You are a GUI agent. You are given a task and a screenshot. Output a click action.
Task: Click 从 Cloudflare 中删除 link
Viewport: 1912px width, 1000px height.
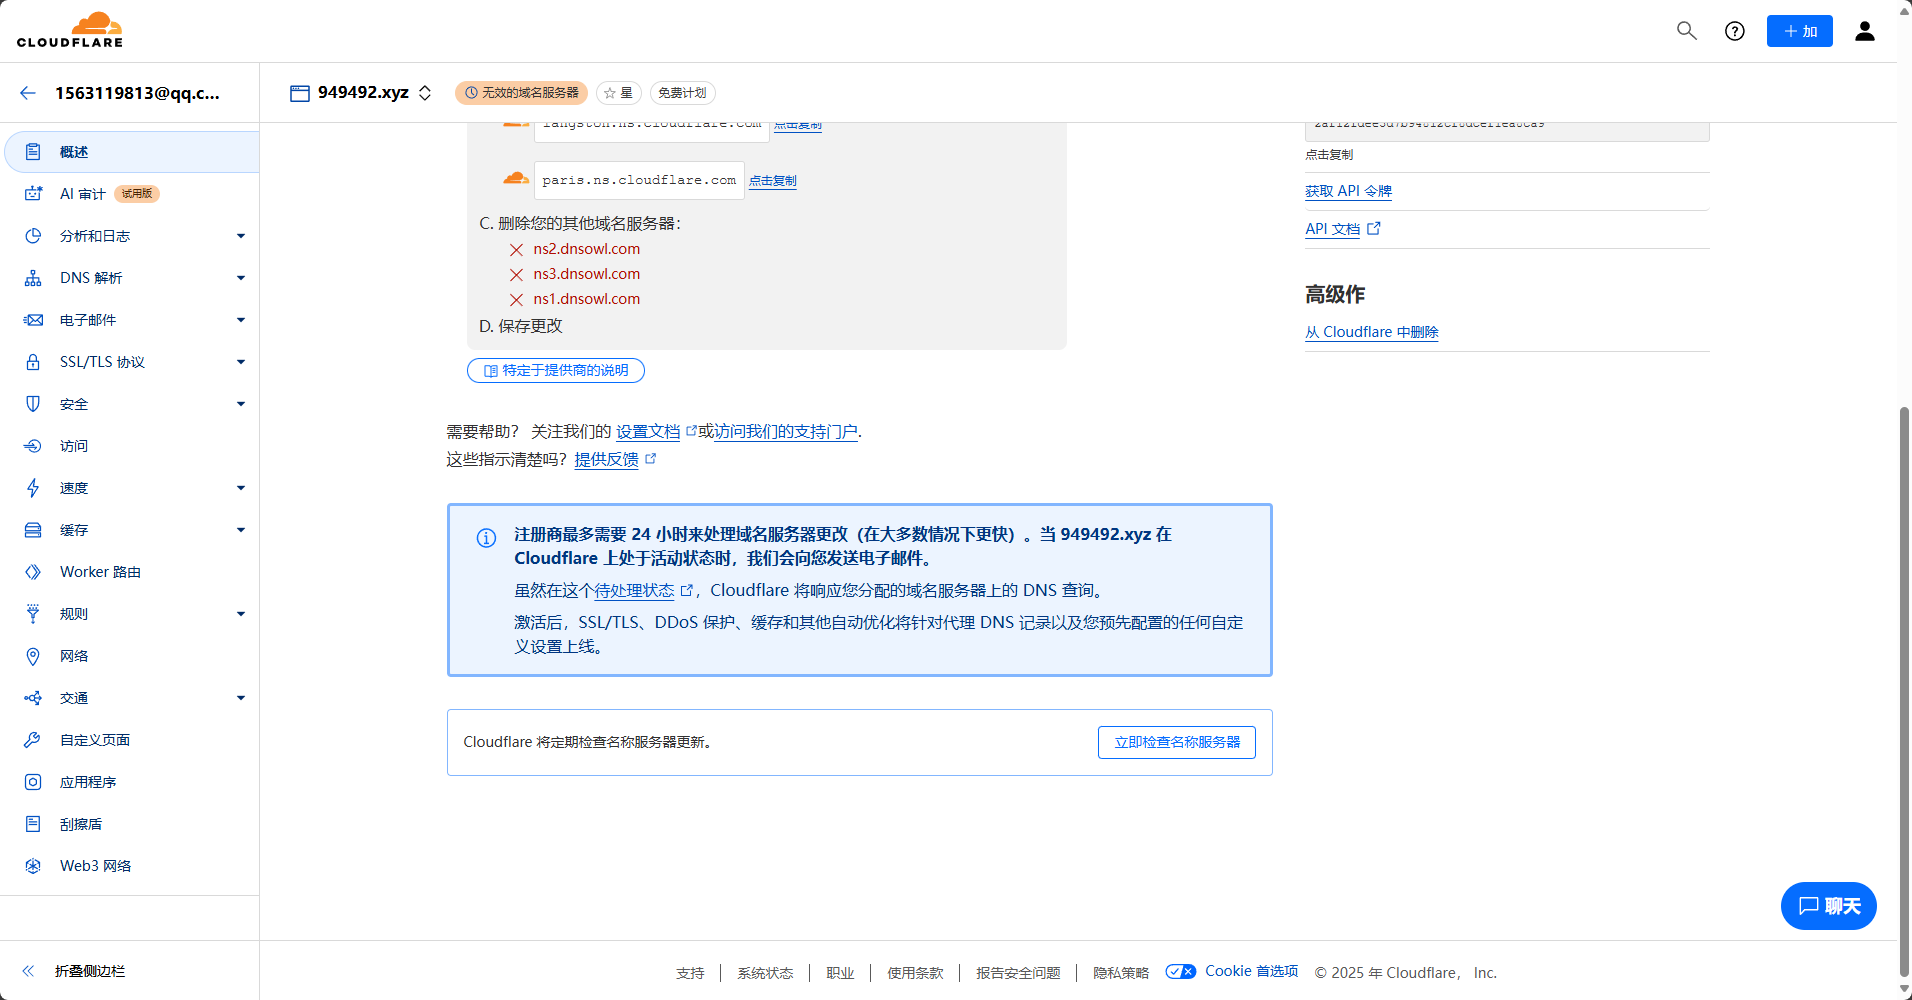[1372, 332]
